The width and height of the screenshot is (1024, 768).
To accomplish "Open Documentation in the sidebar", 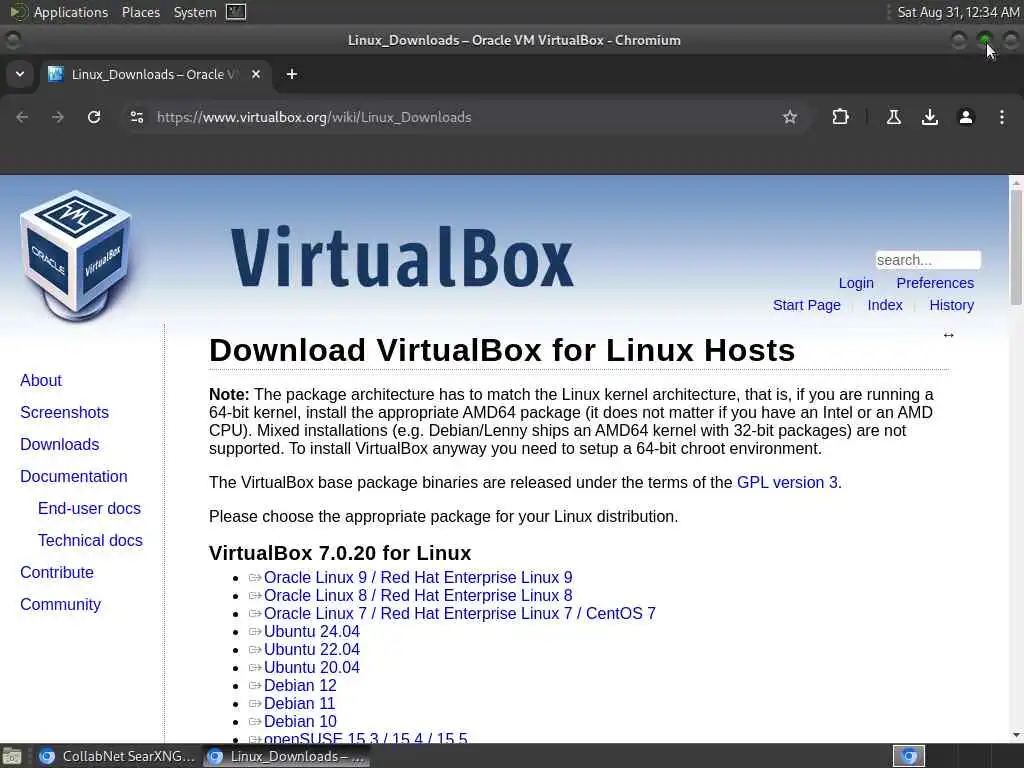I will (x=74, y=476).
